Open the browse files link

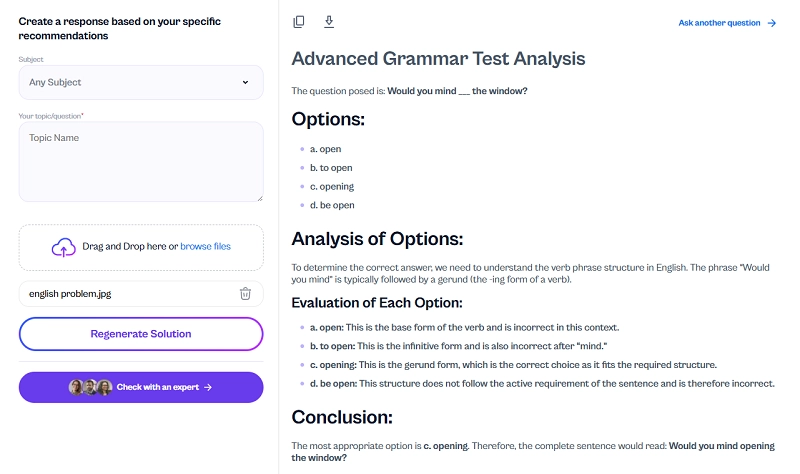pos(205,246)
